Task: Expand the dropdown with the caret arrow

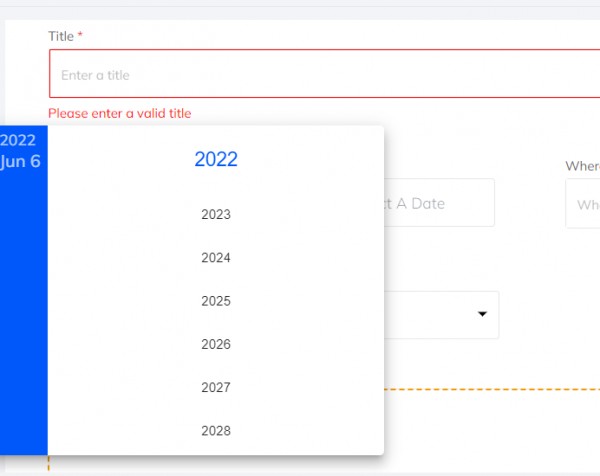Action: pos(483,314)
